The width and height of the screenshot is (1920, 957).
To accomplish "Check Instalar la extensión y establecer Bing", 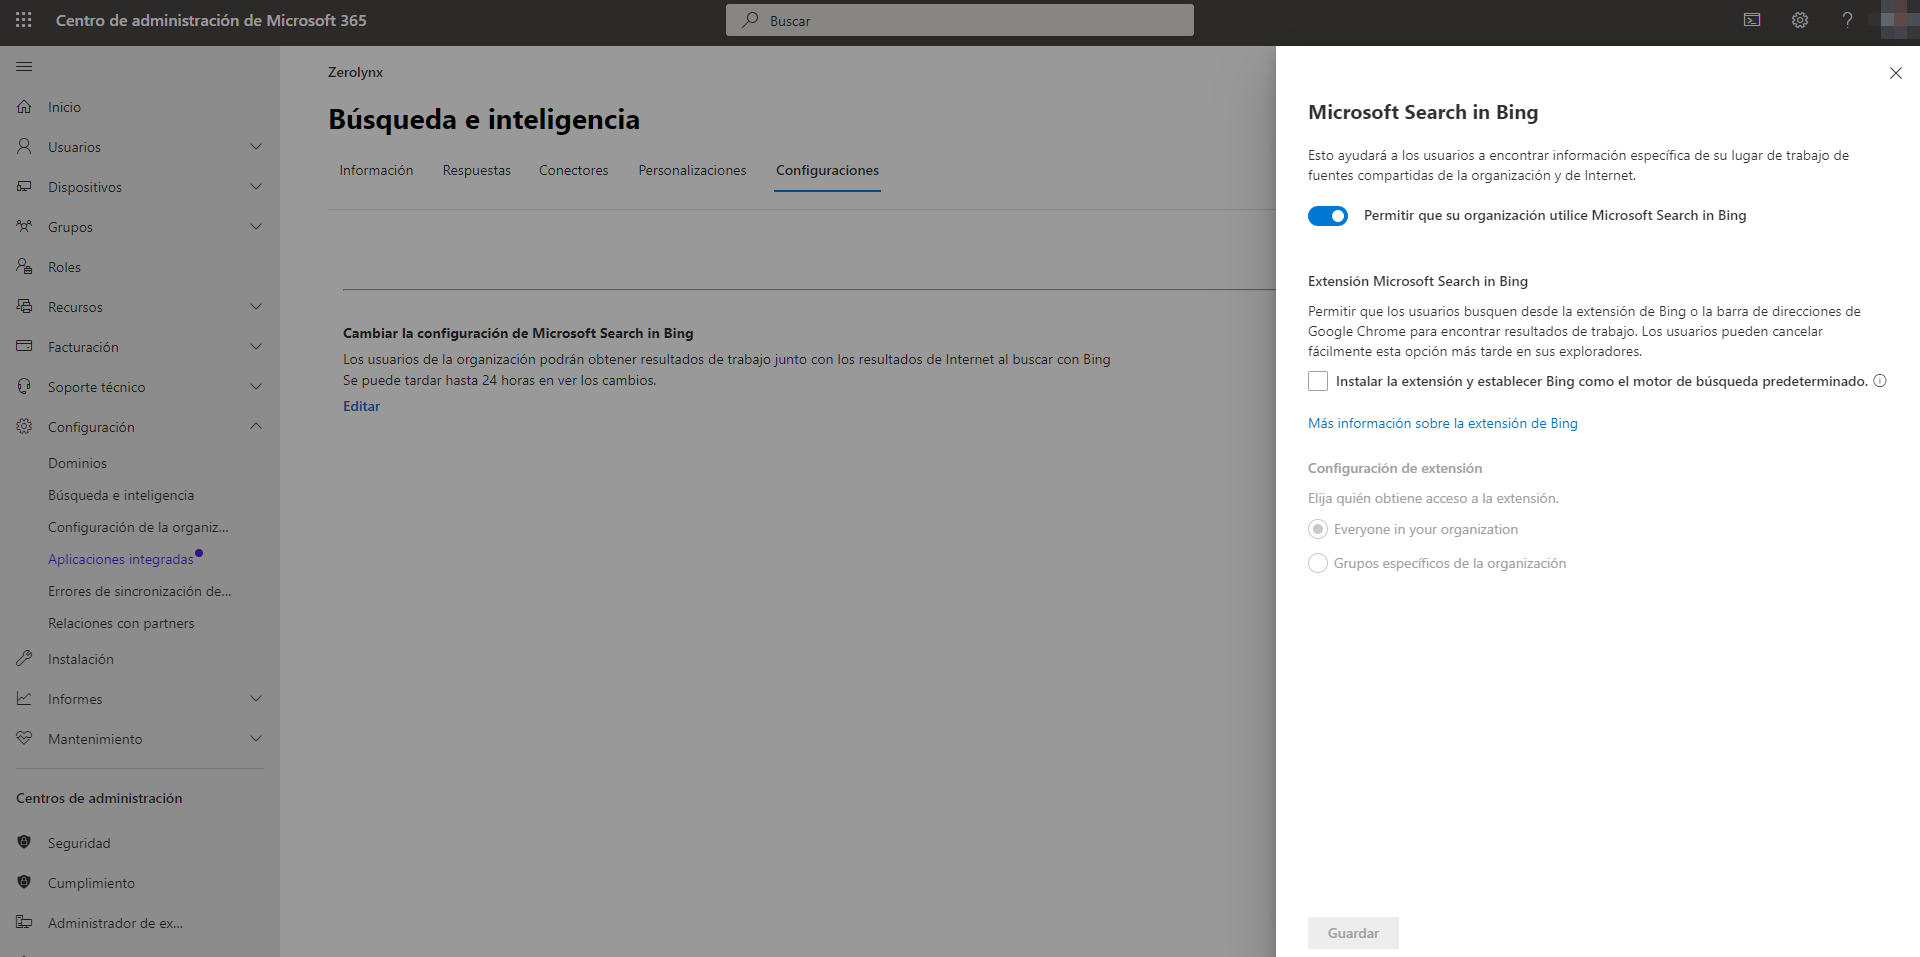I will (x=1317, y=381).
